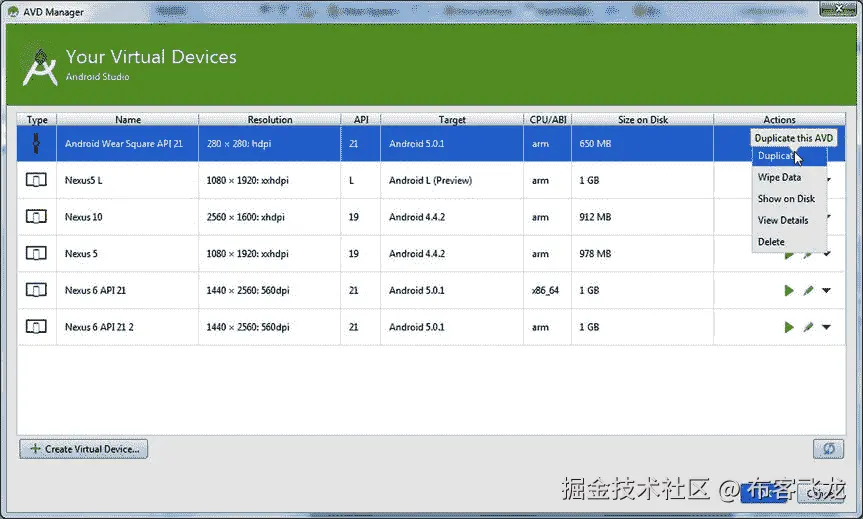Open actions dropdown for Nexus 6 API 21 2
Viewport: 863px width, 519px height.
(x=826, y=327)
